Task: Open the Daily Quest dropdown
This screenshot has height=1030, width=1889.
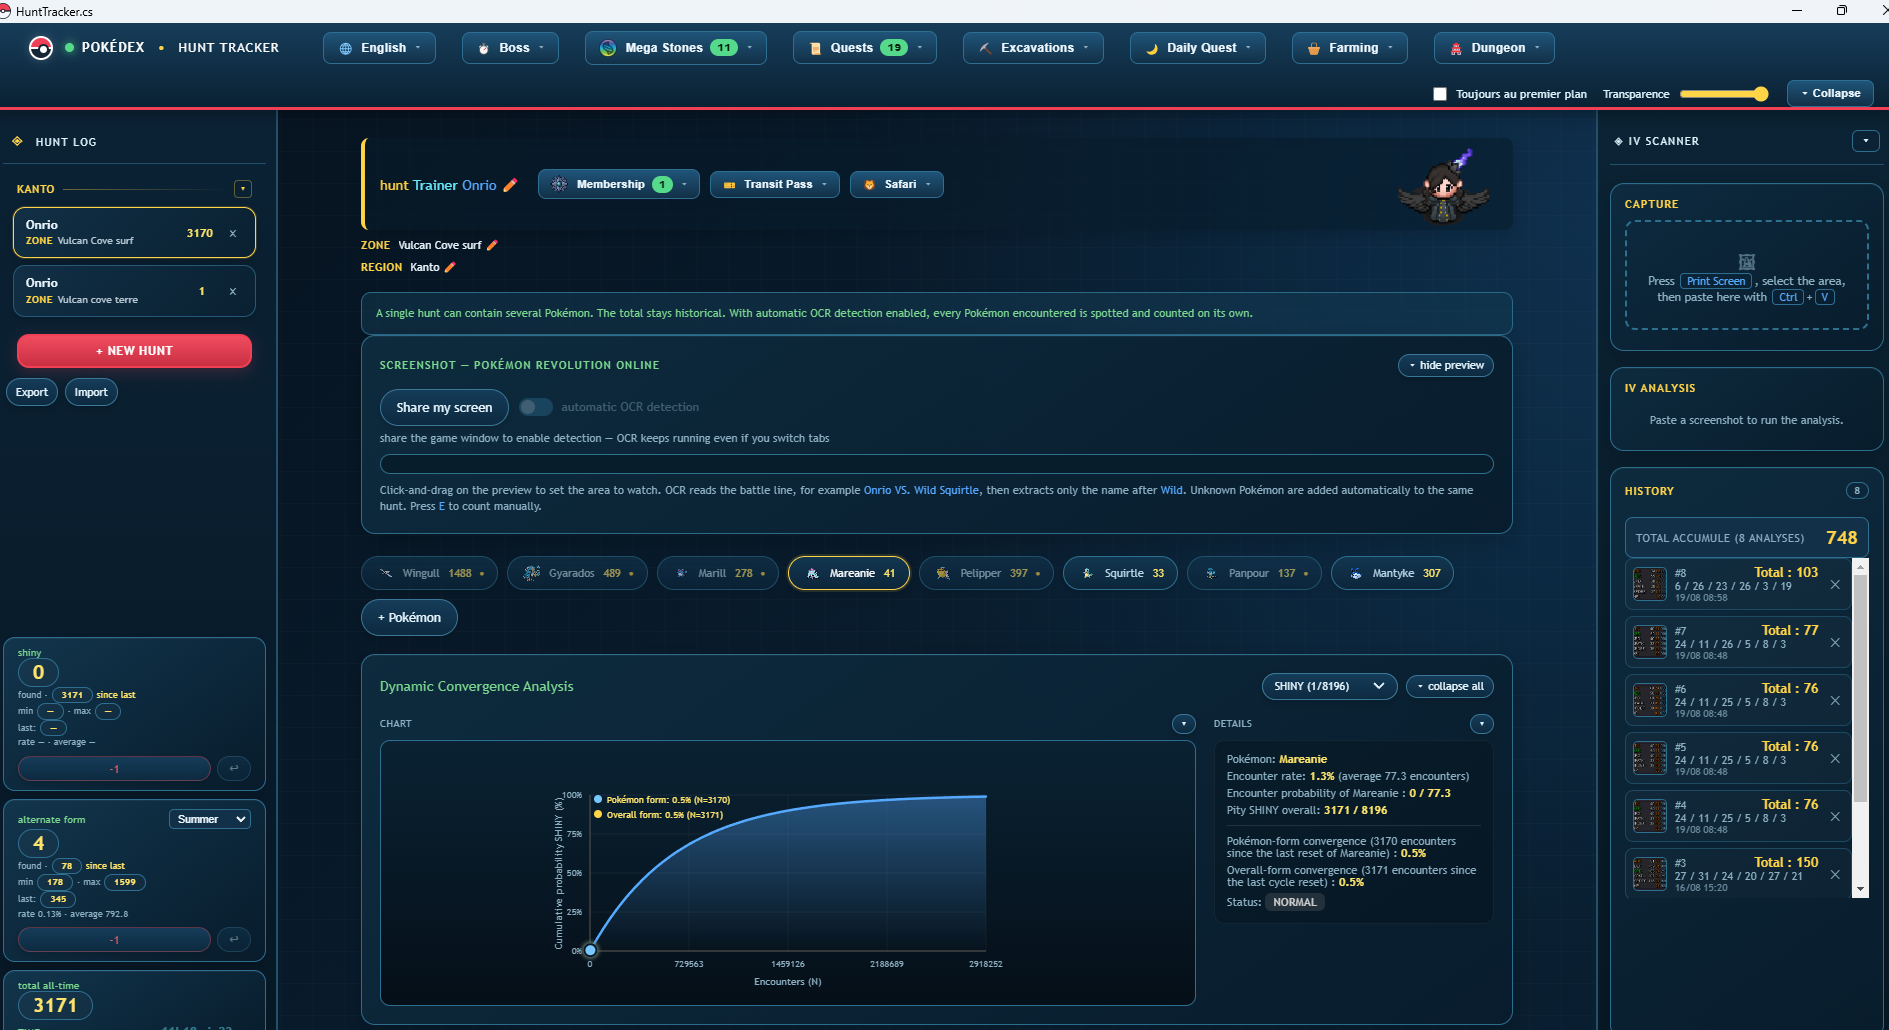Action: pyautogui.click(x=1198, y=48)
